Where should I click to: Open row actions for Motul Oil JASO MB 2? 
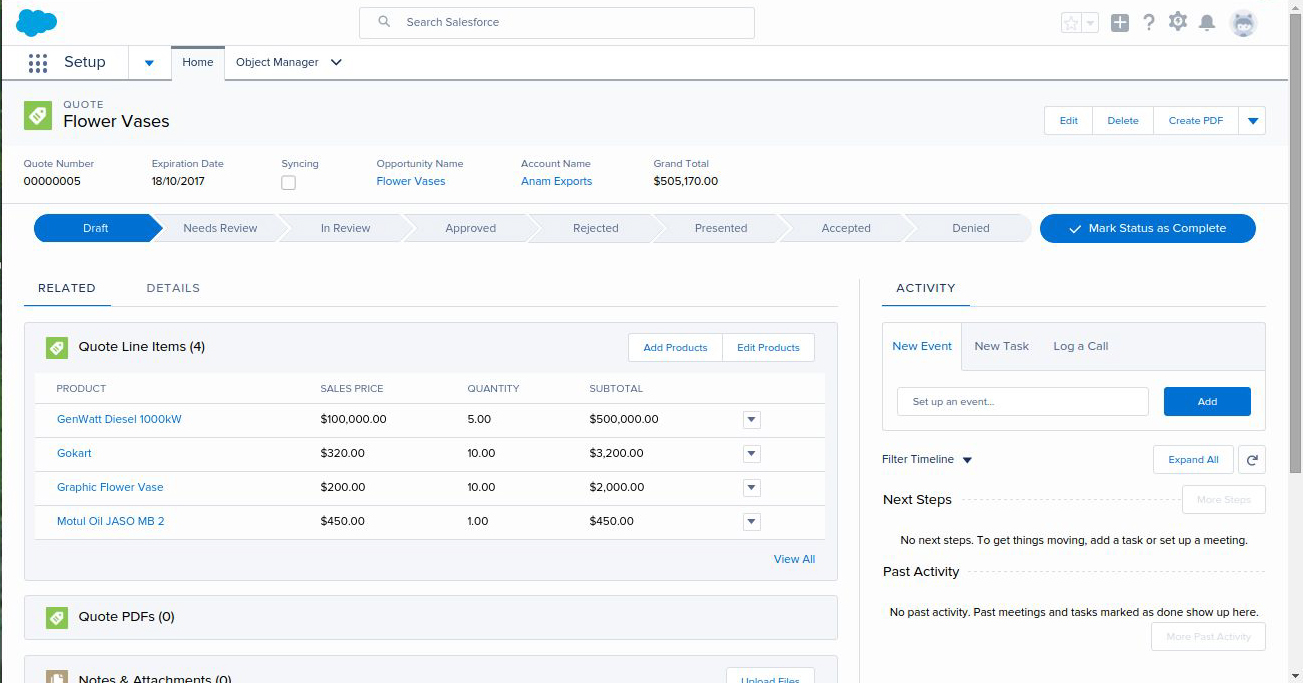(752, 522)
